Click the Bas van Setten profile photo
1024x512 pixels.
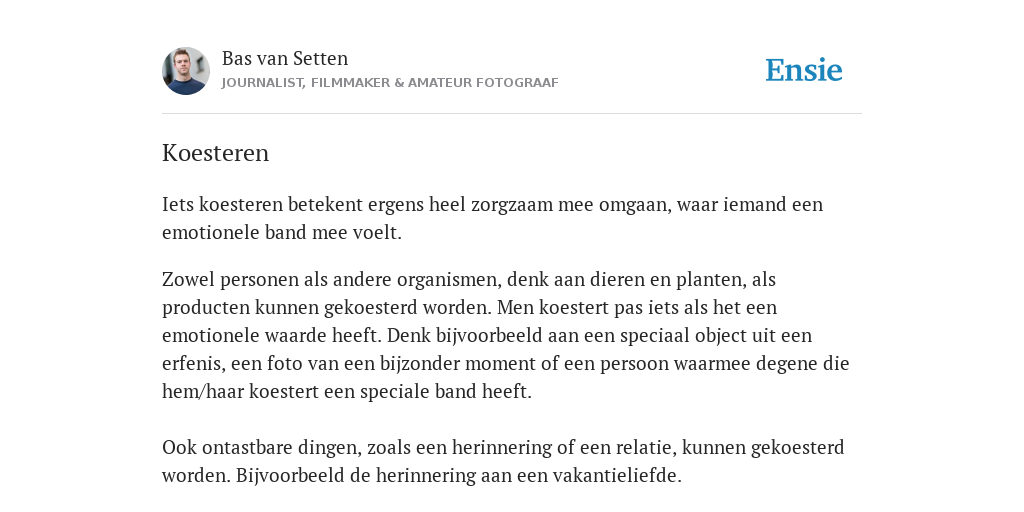click(186, 71)
